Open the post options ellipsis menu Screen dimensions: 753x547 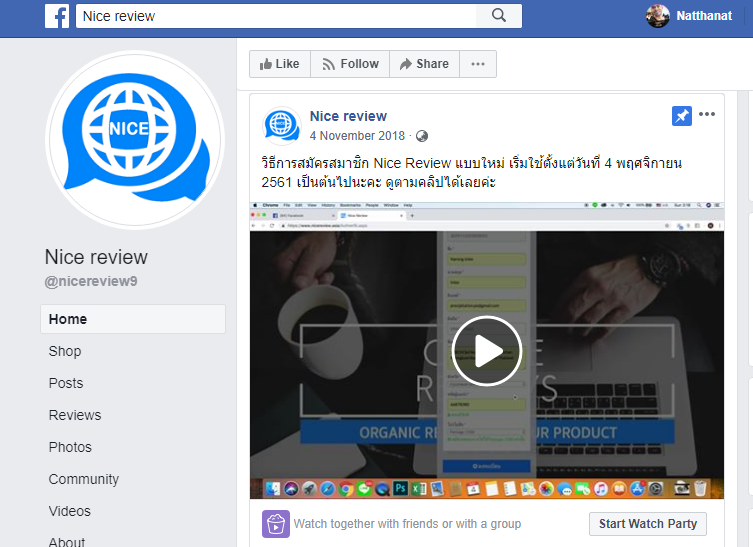pyautogui.click(x=707, y=114)
